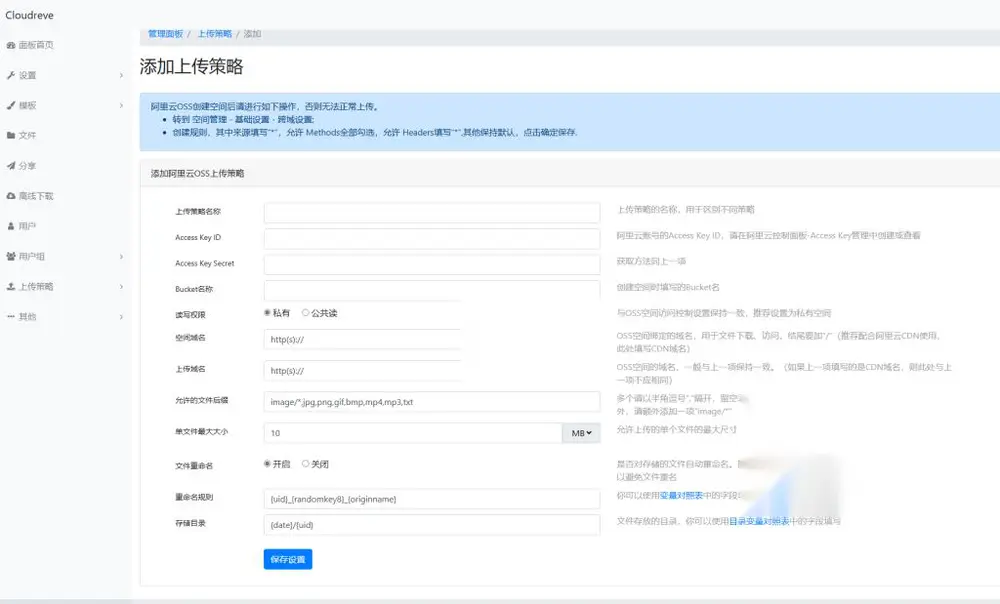
Task: Click the 上传域名 http(s):// input
Action: click(362, 371)
